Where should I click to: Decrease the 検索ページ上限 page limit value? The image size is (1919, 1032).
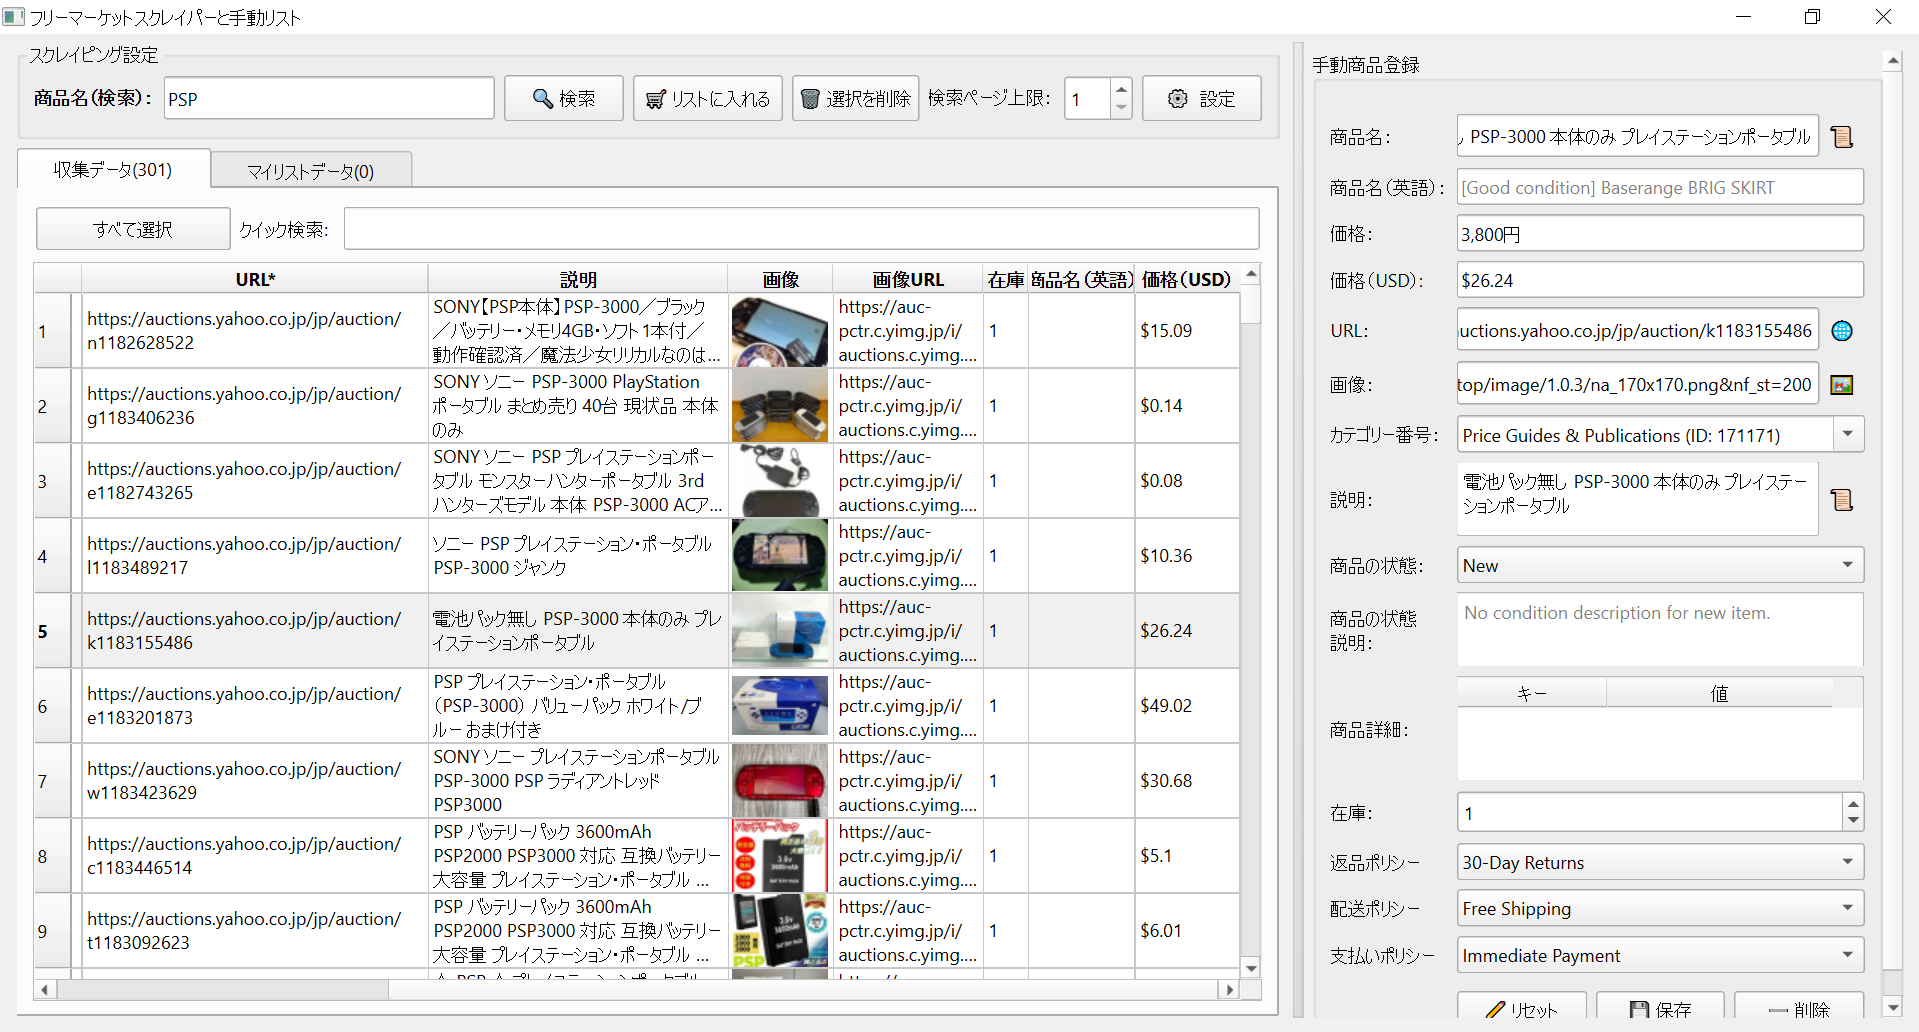pyautogui.click(x=1121, y=108)
